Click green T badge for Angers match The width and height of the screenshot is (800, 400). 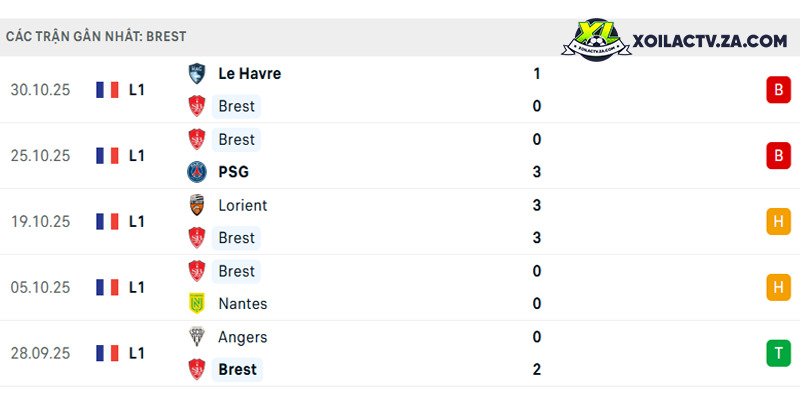pos(778,353)
